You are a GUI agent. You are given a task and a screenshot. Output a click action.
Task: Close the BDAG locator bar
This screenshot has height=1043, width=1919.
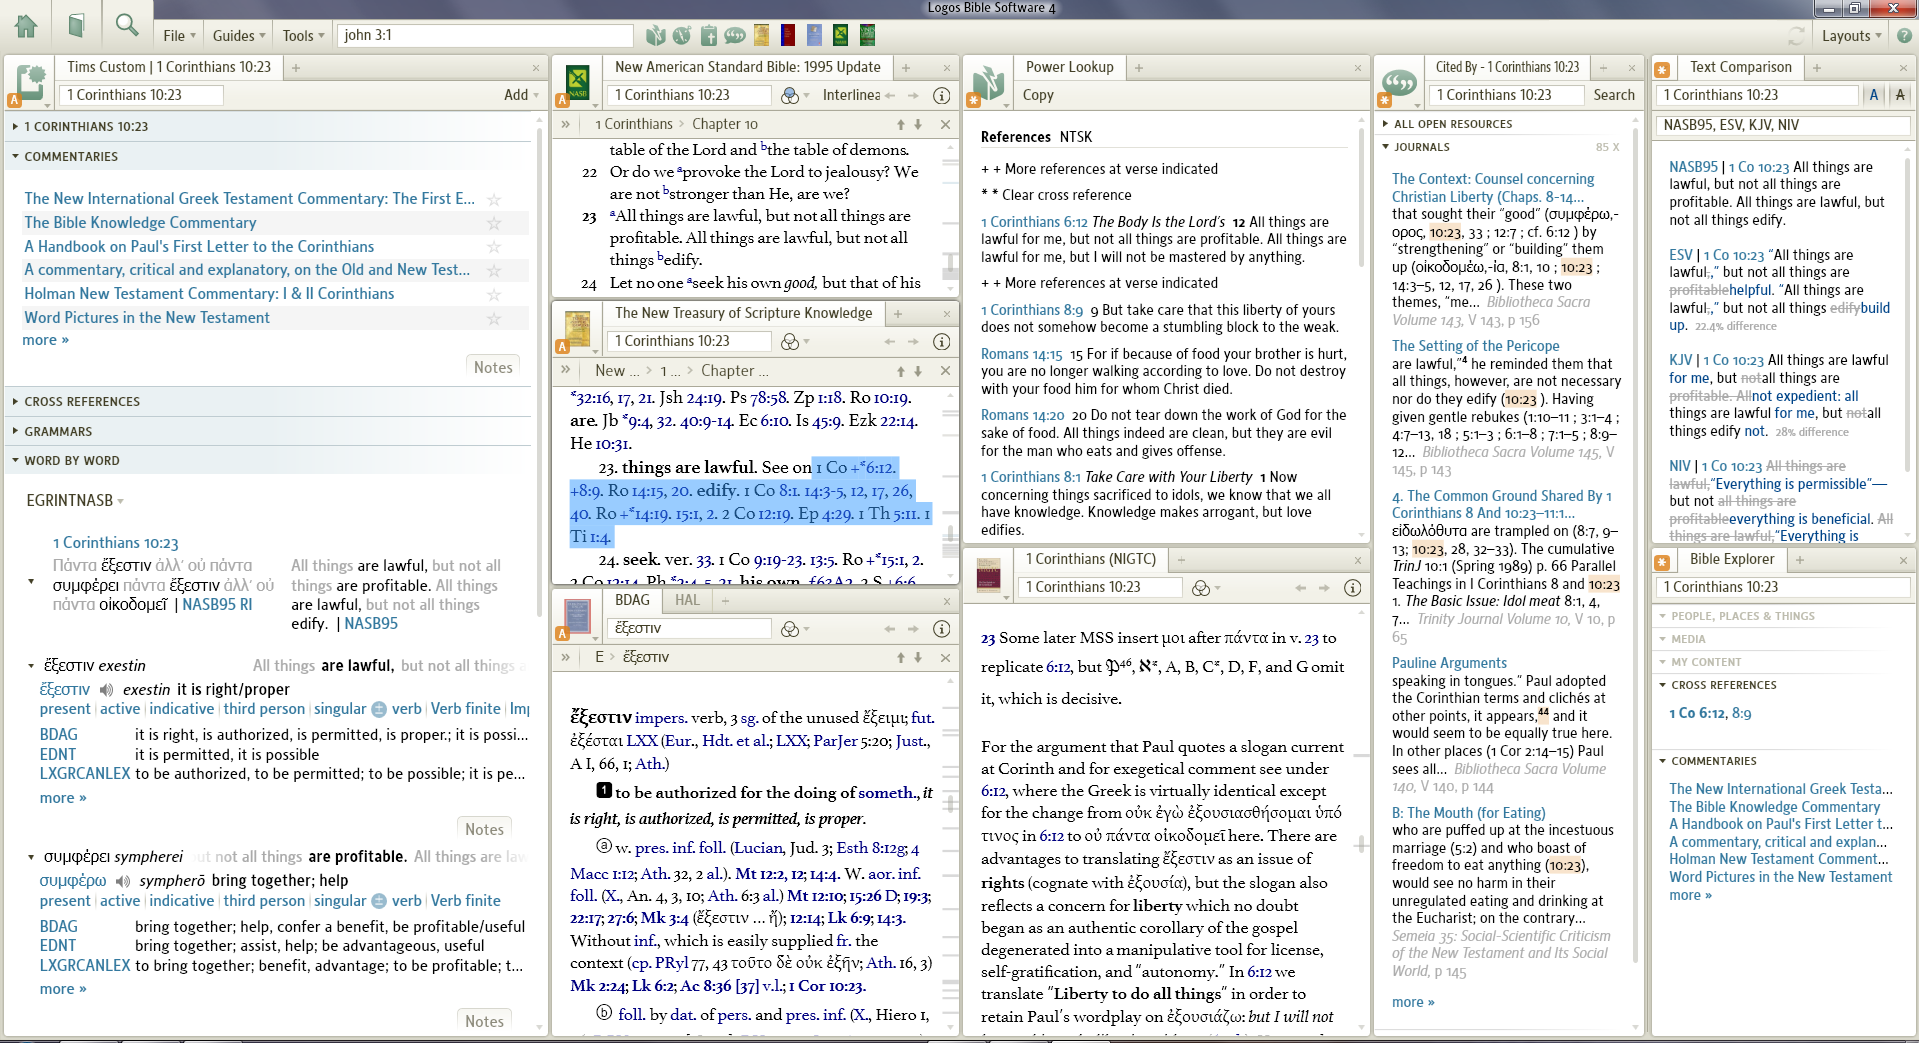tap(945, 657)
